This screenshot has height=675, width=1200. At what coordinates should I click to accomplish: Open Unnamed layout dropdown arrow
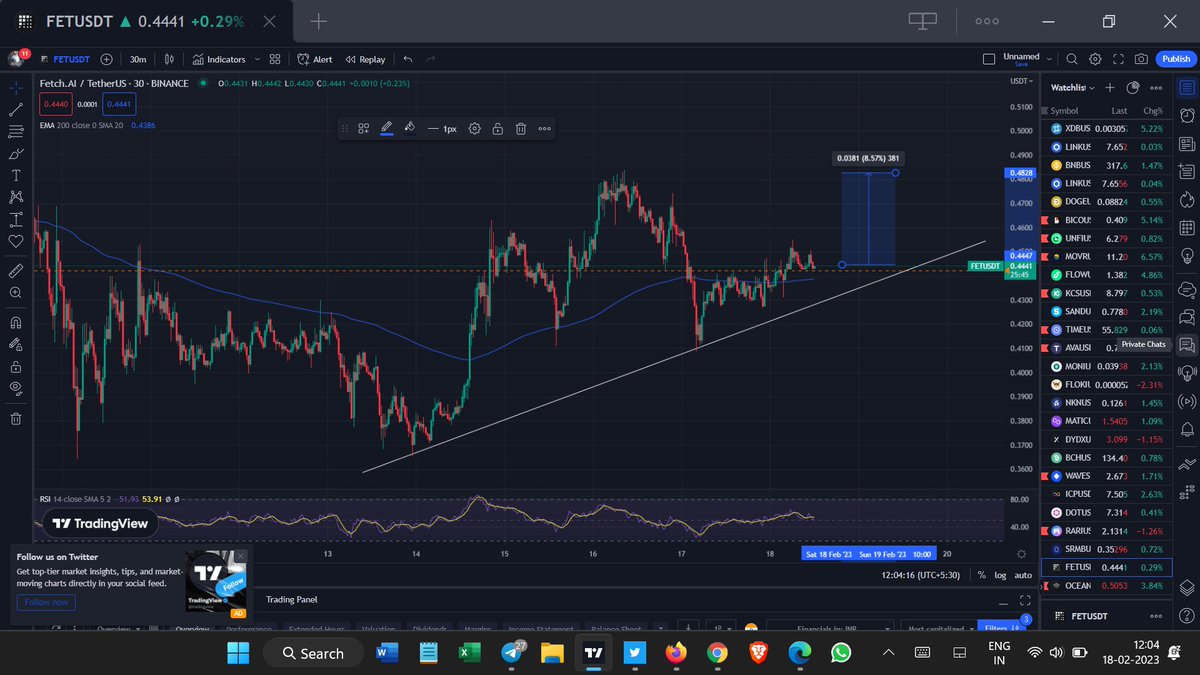(1049, 59)
